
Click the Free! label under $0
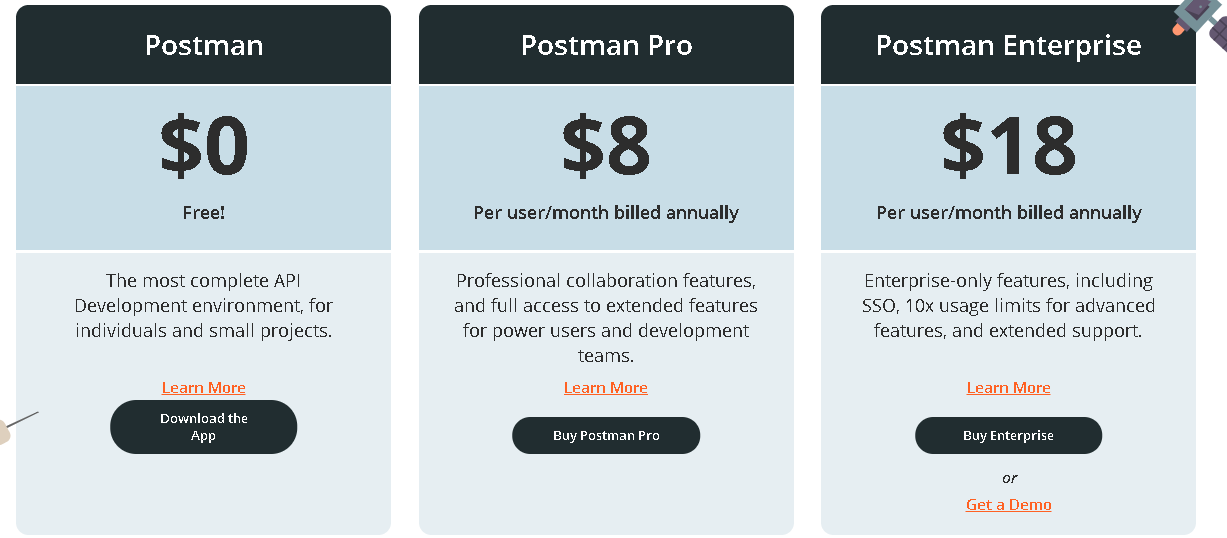coord(204,213)
